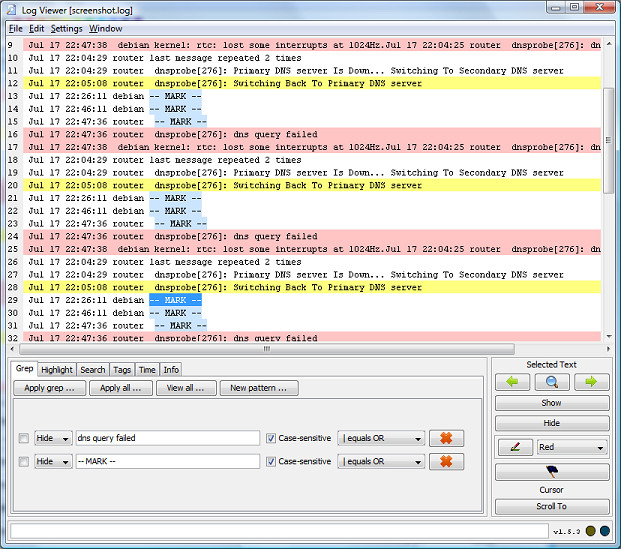This screenshot has height=549, width=621.
Task: Click the log view scroll up arrow
Action: pos(609,44)
